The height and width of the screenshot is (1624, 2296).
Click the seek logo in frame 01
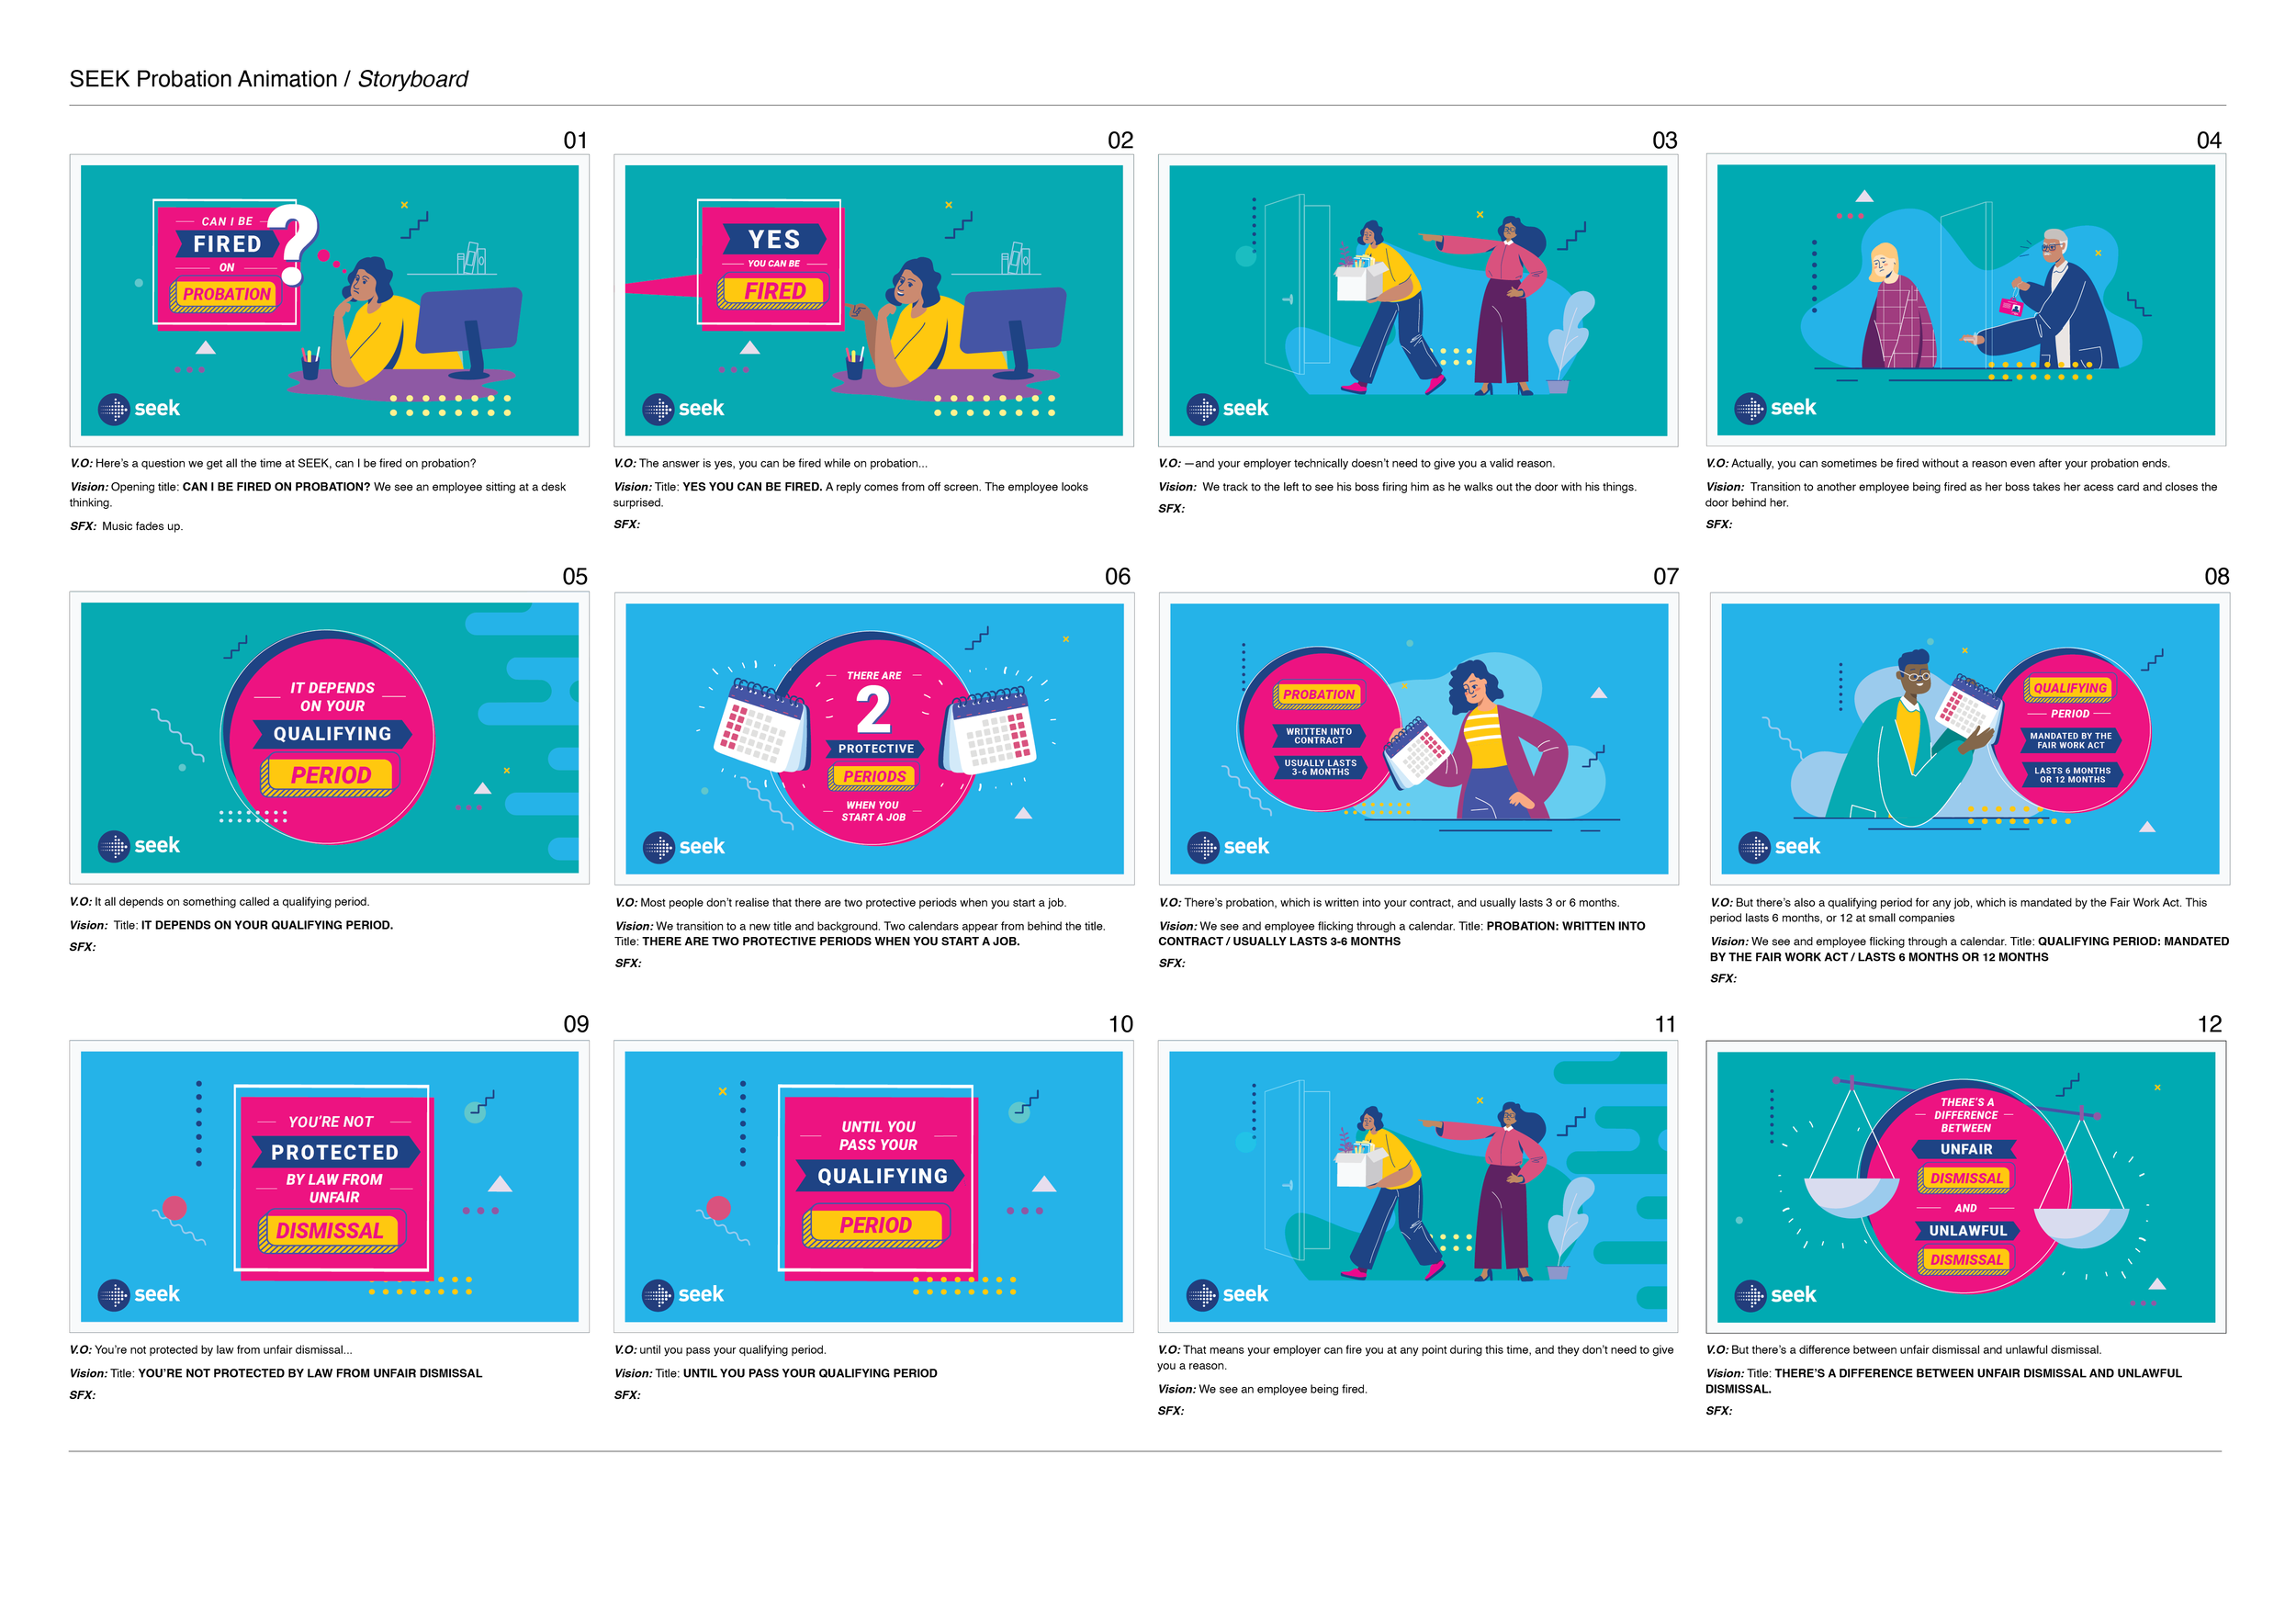pos(139,408)
